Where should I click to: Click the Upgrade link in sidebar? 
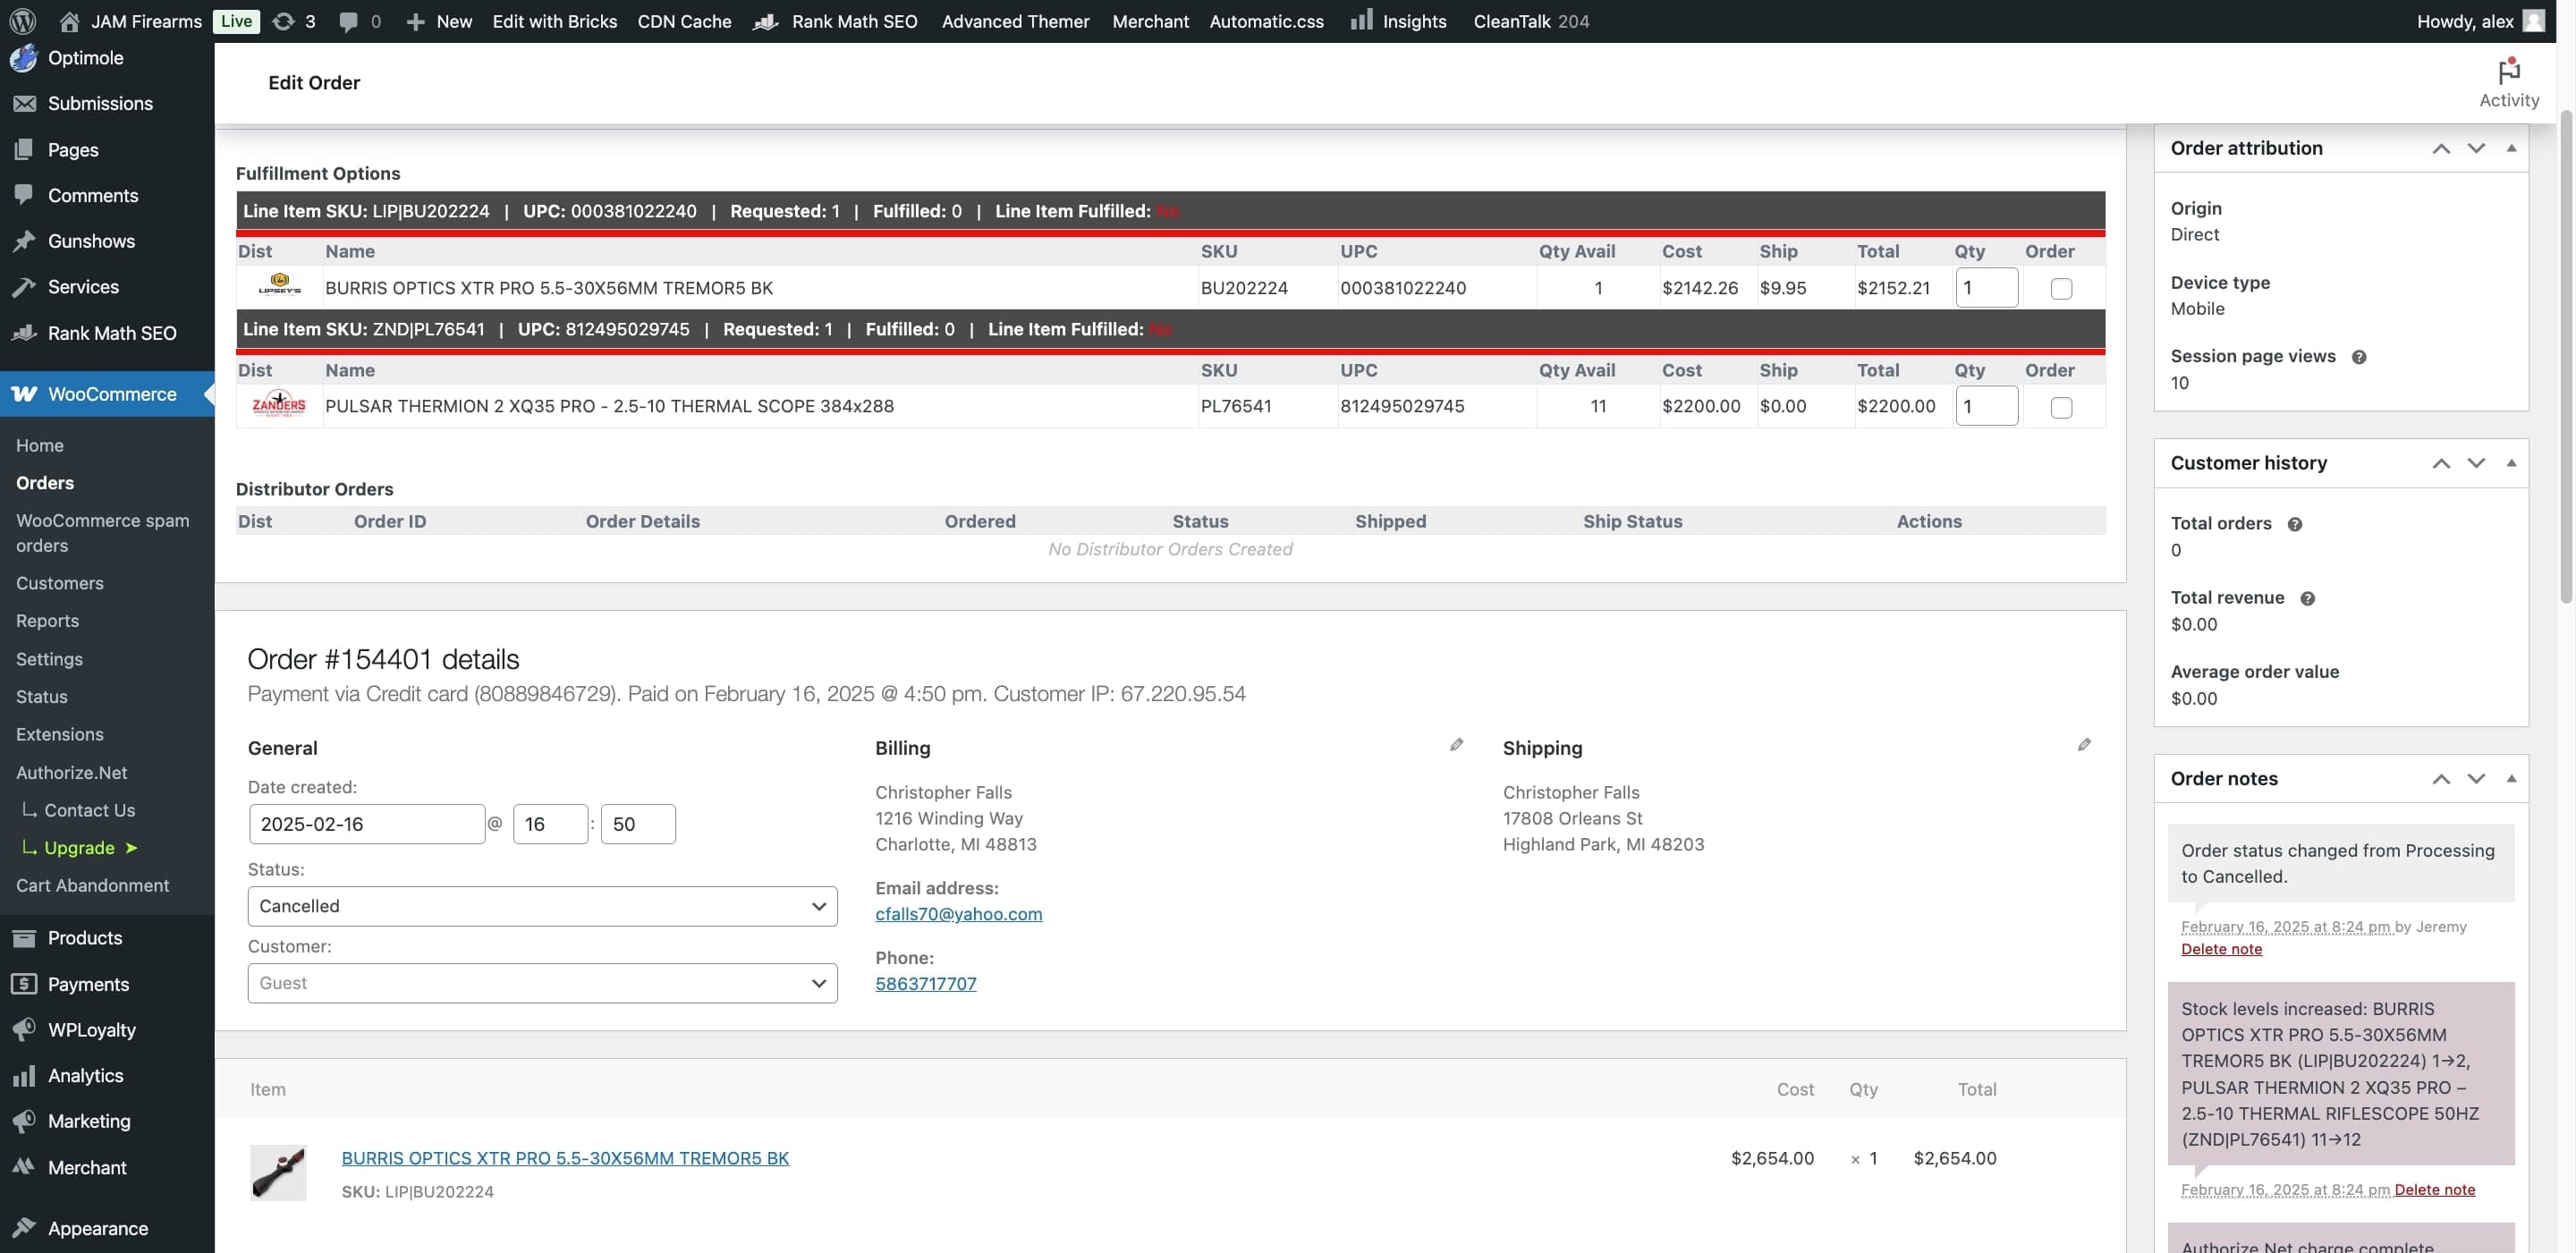(x=79, y=848)
